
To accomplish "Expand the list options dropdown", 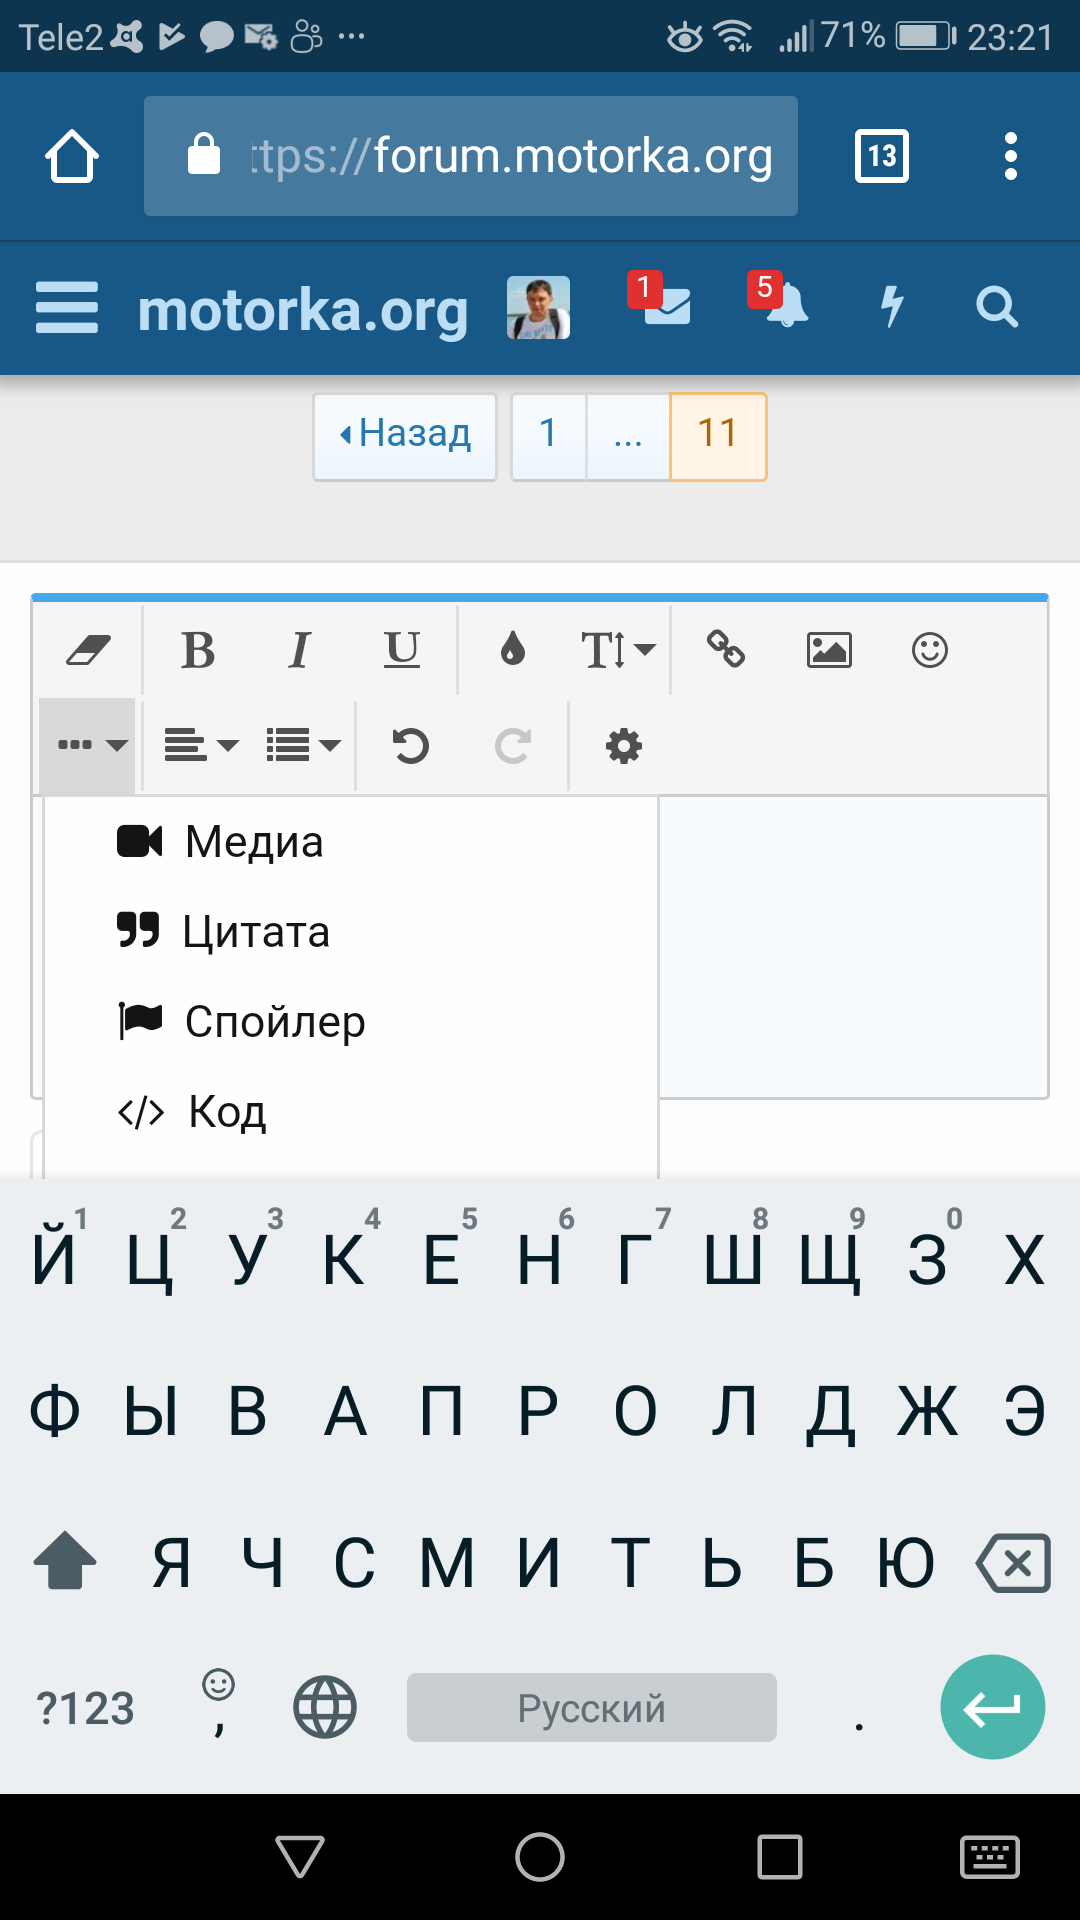I will pos(303,746).
